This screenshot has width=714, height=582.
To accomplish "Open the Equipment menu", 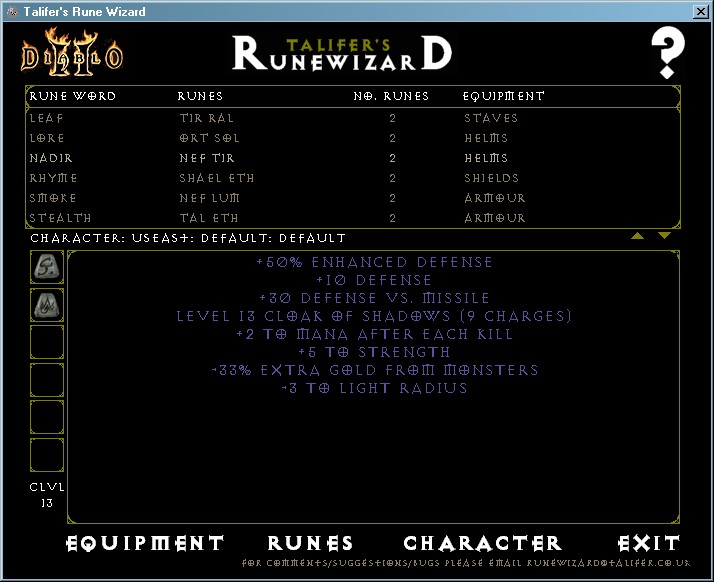I will click(145, 543).
